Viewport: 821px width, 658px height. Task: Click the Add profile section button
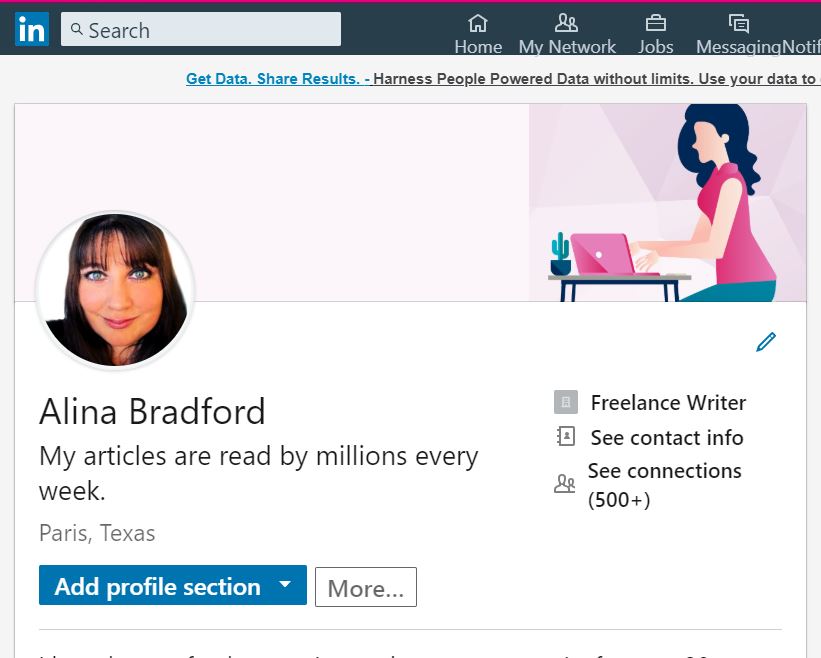pos(160,585)
